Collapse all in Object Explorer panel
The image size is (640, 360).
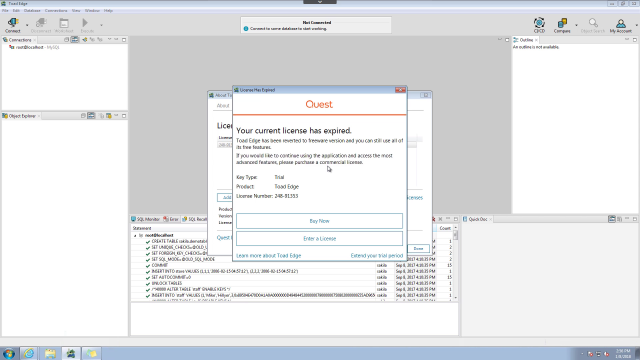(83, 116)
